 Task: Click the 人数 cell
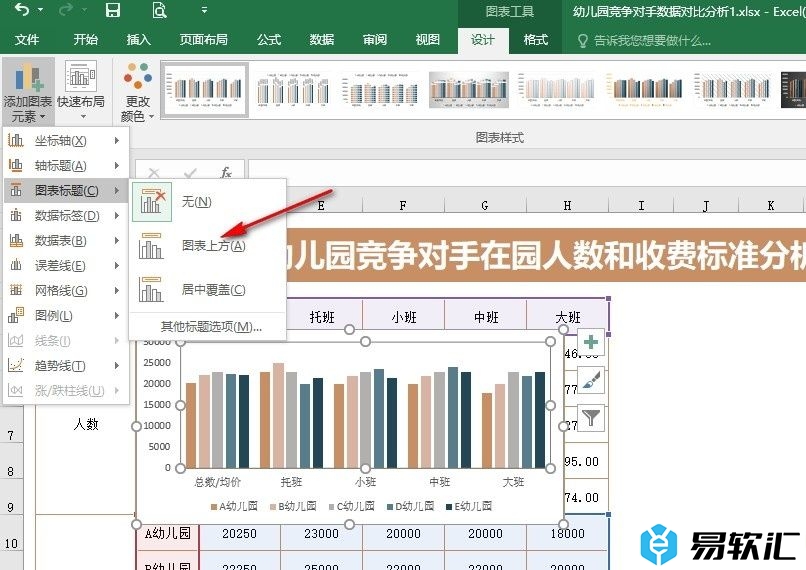[86, 424]
